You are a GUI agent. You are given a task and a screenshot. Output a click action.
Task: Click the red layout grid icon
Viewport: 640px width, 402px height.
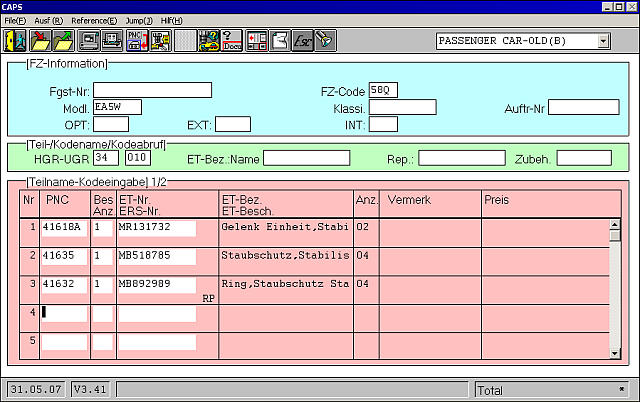pos(256,41)
